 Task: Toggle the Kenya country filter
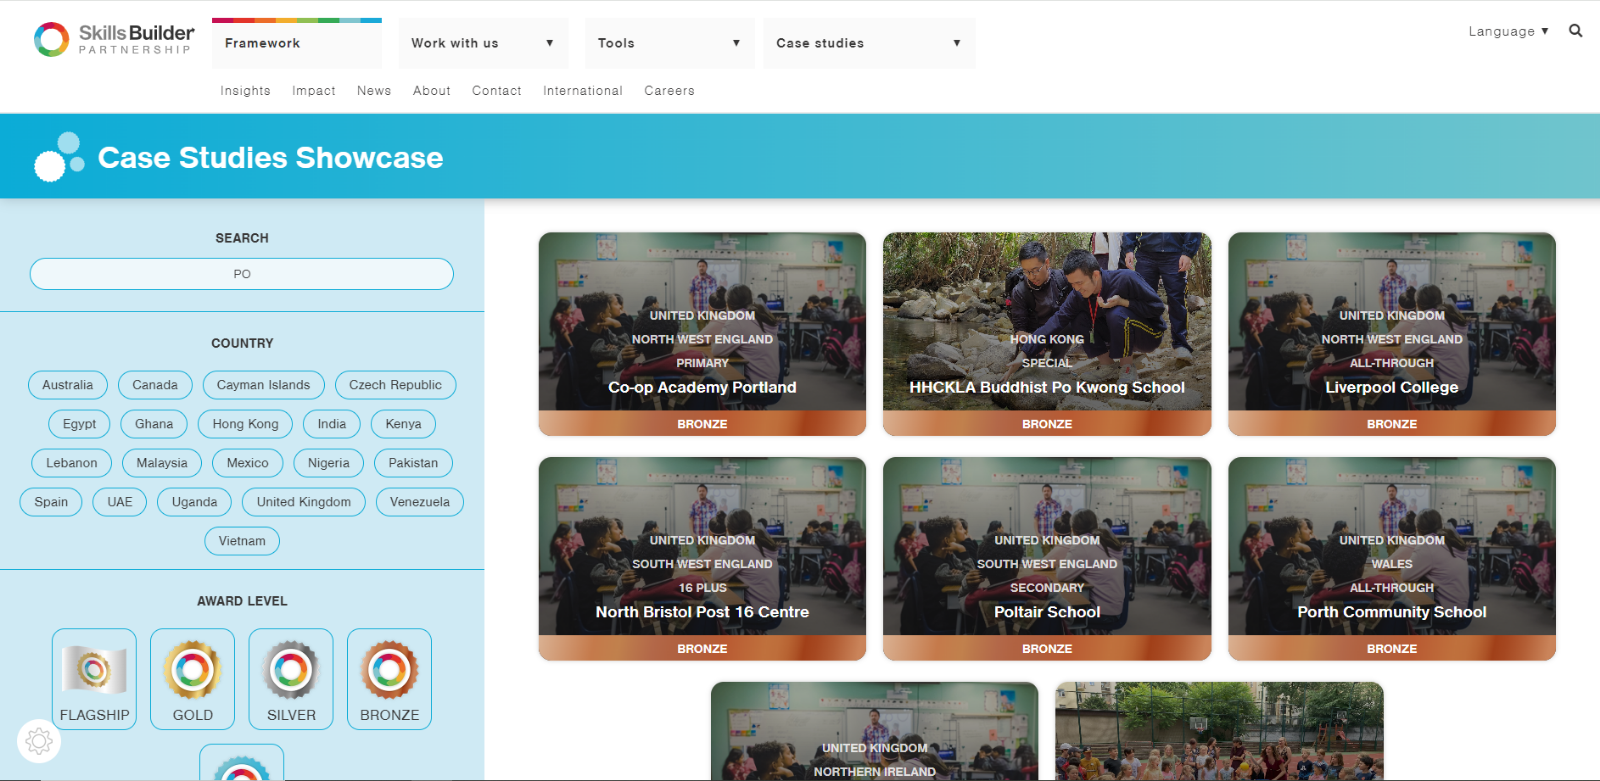pyautogui.click(x=403, y=424)
